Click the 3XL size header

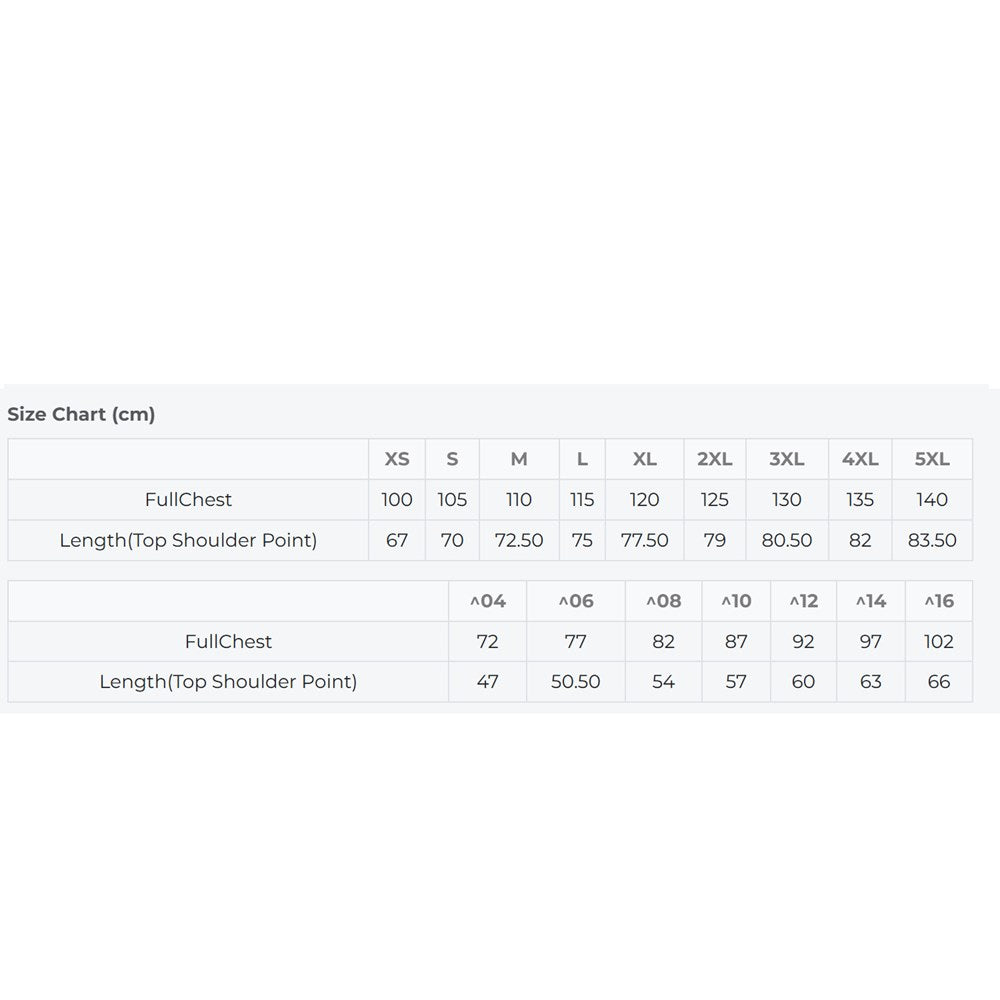point(786,459)
